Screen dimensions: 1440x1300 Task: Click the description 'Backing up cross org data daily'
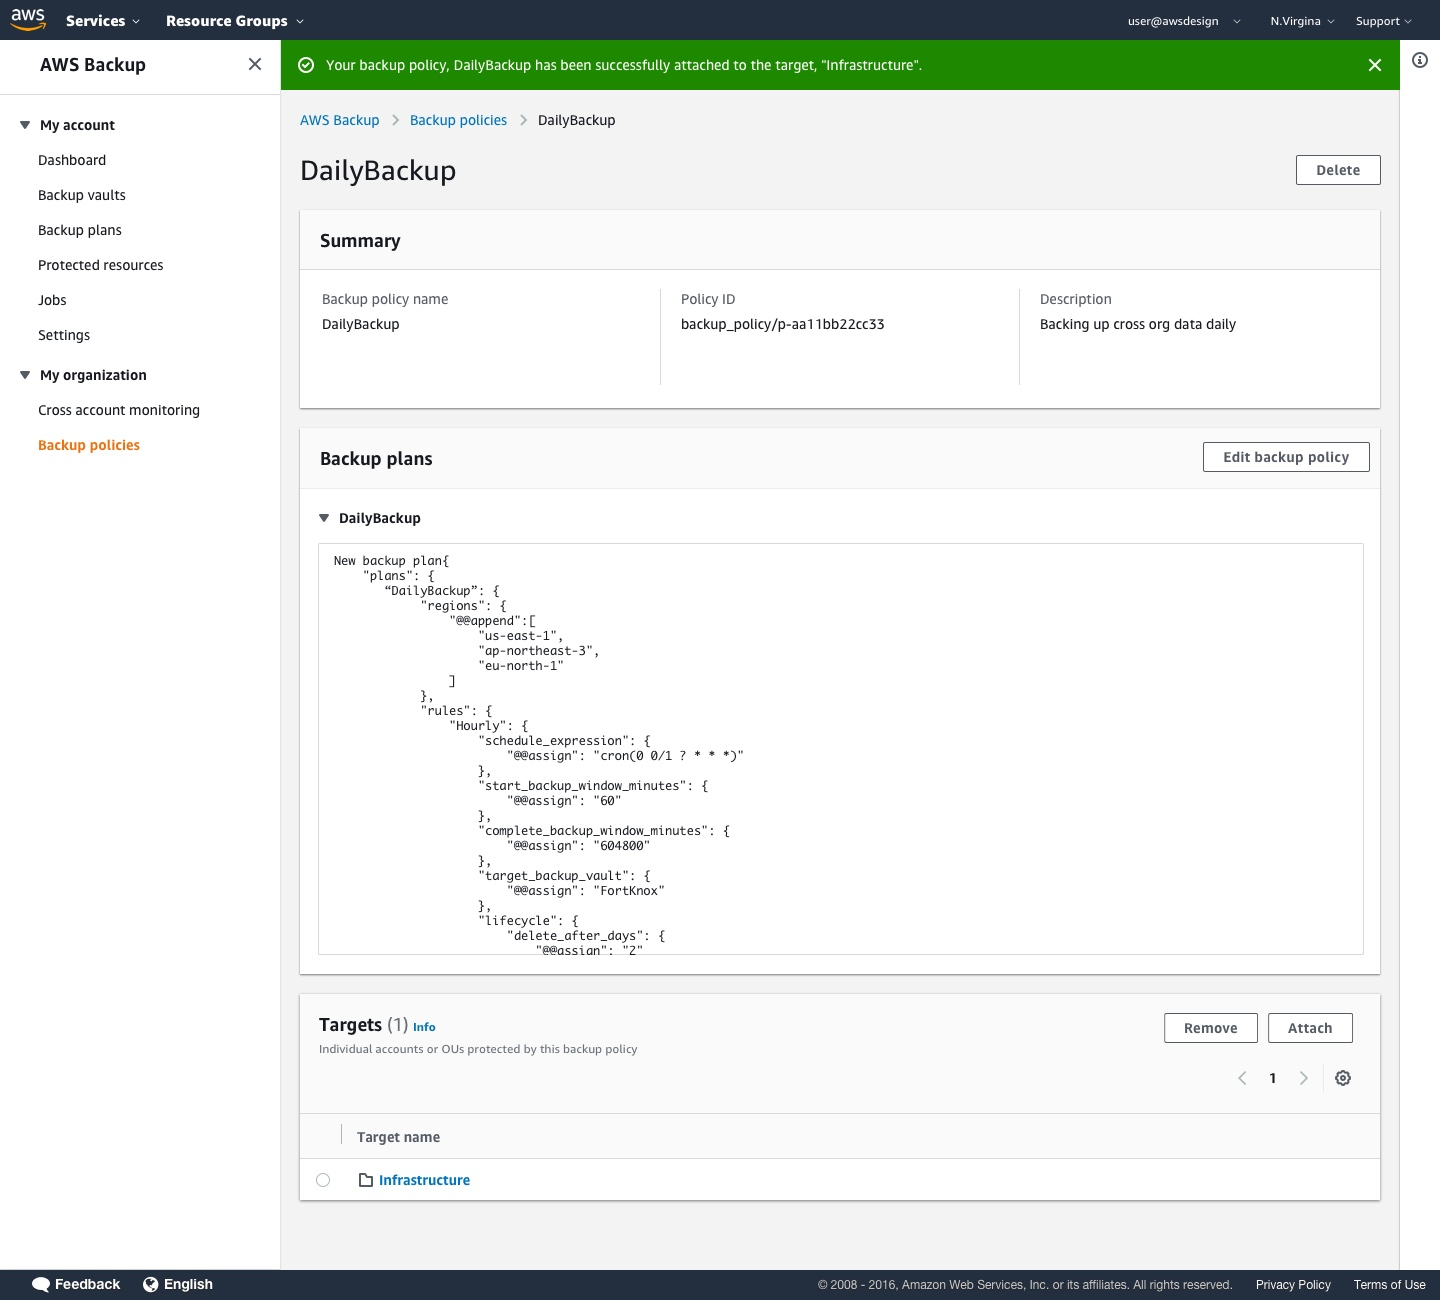(1138, 324)
